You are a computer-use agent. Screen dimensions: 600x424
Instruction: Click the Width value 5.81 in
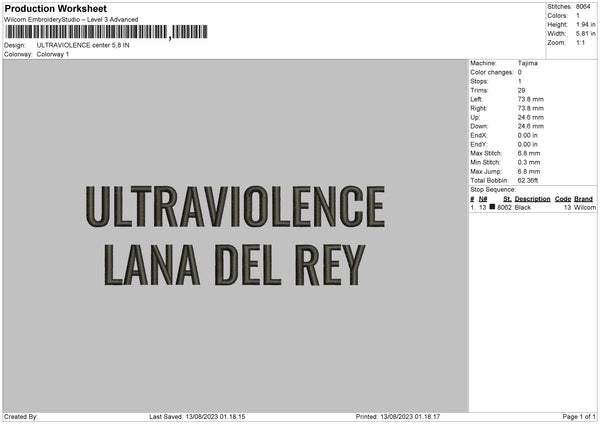(586, 34)
